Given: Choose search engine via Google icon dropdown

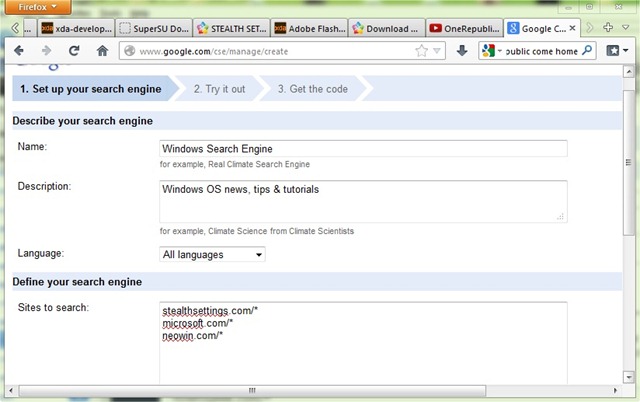Looking at the screenshot, I should point(491,51).
